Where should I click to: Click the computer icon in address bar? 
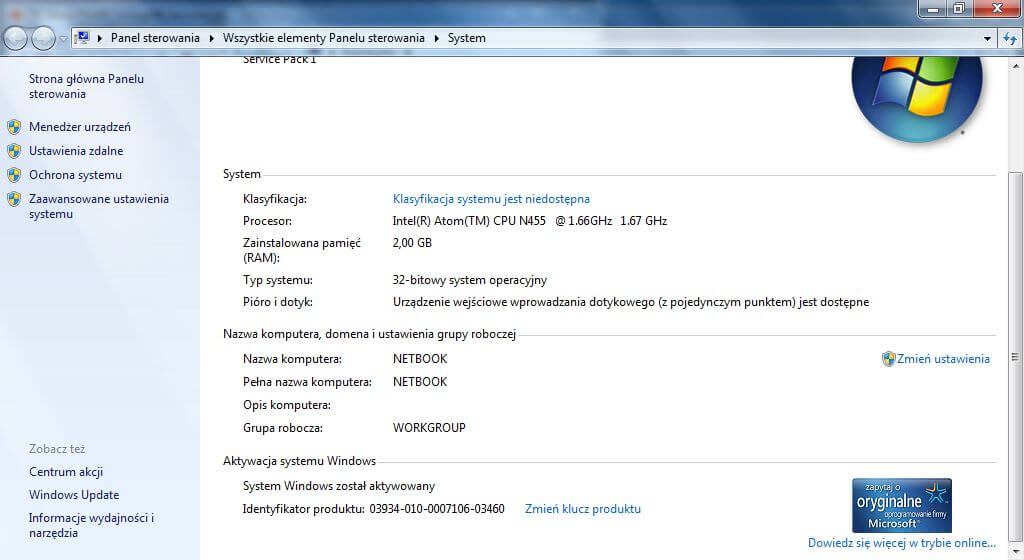pos(82,38)
